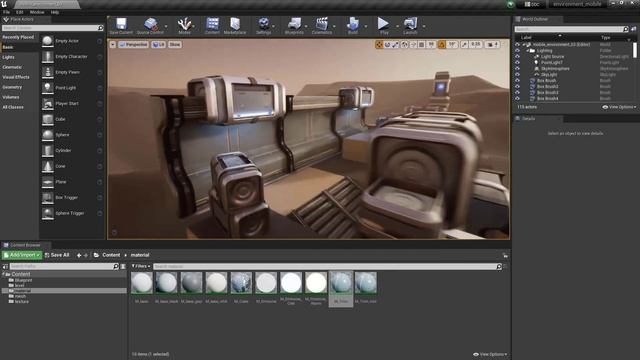Screen dimensions: 640x360
Task: Toggle visibility of Light Source
Action: (x=517, y=57)
